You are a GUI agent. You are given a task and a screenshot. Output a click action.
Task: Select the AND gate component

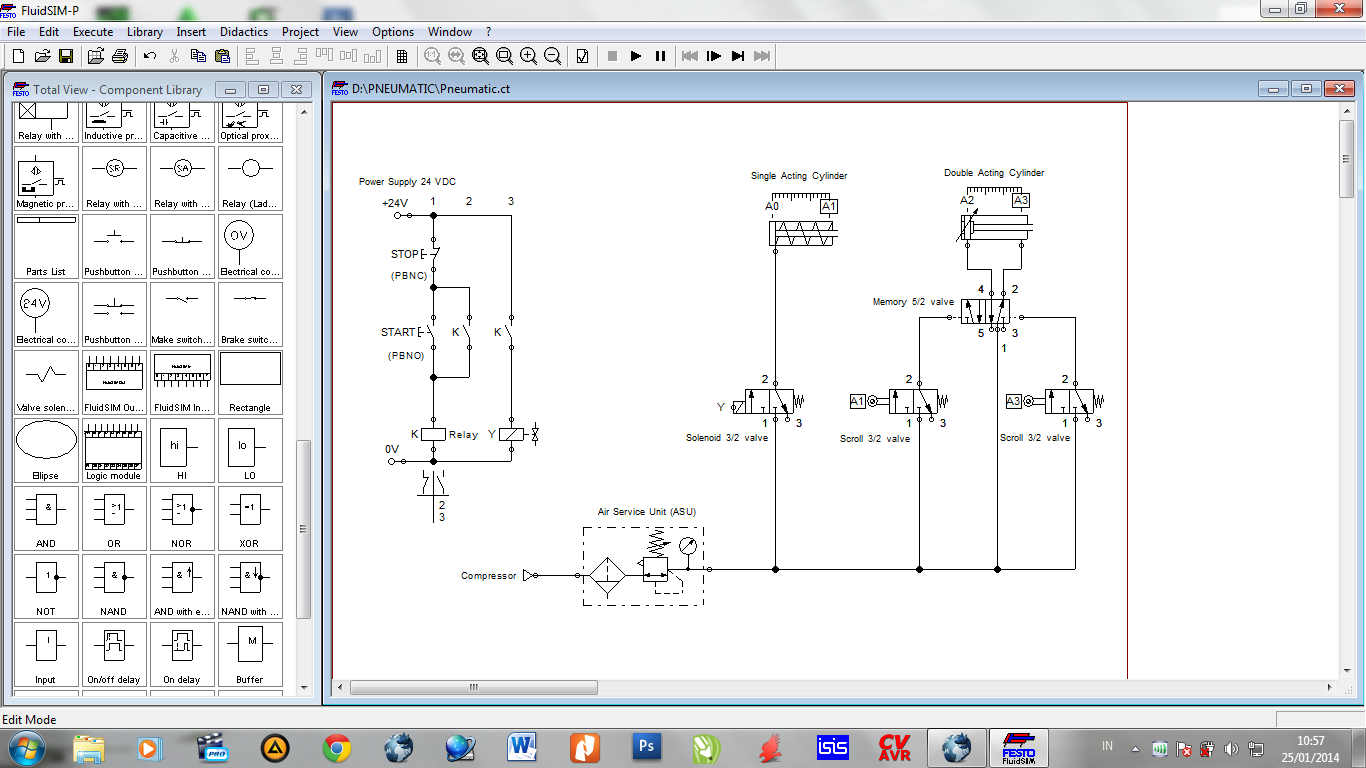pos(46,518)
